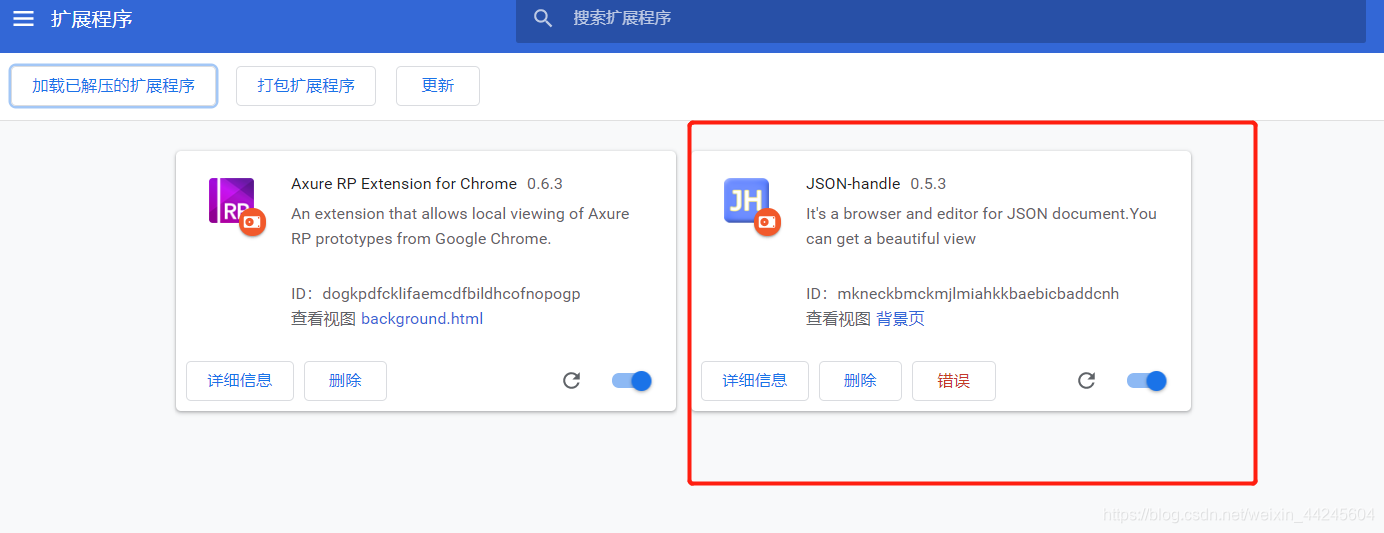Click the JSON-handle ID mkneckbmckmjlmiahkkbaebicbaddcnh
Screen dimensions: 1384x533
pyautogui.click(x=963, y=294)
